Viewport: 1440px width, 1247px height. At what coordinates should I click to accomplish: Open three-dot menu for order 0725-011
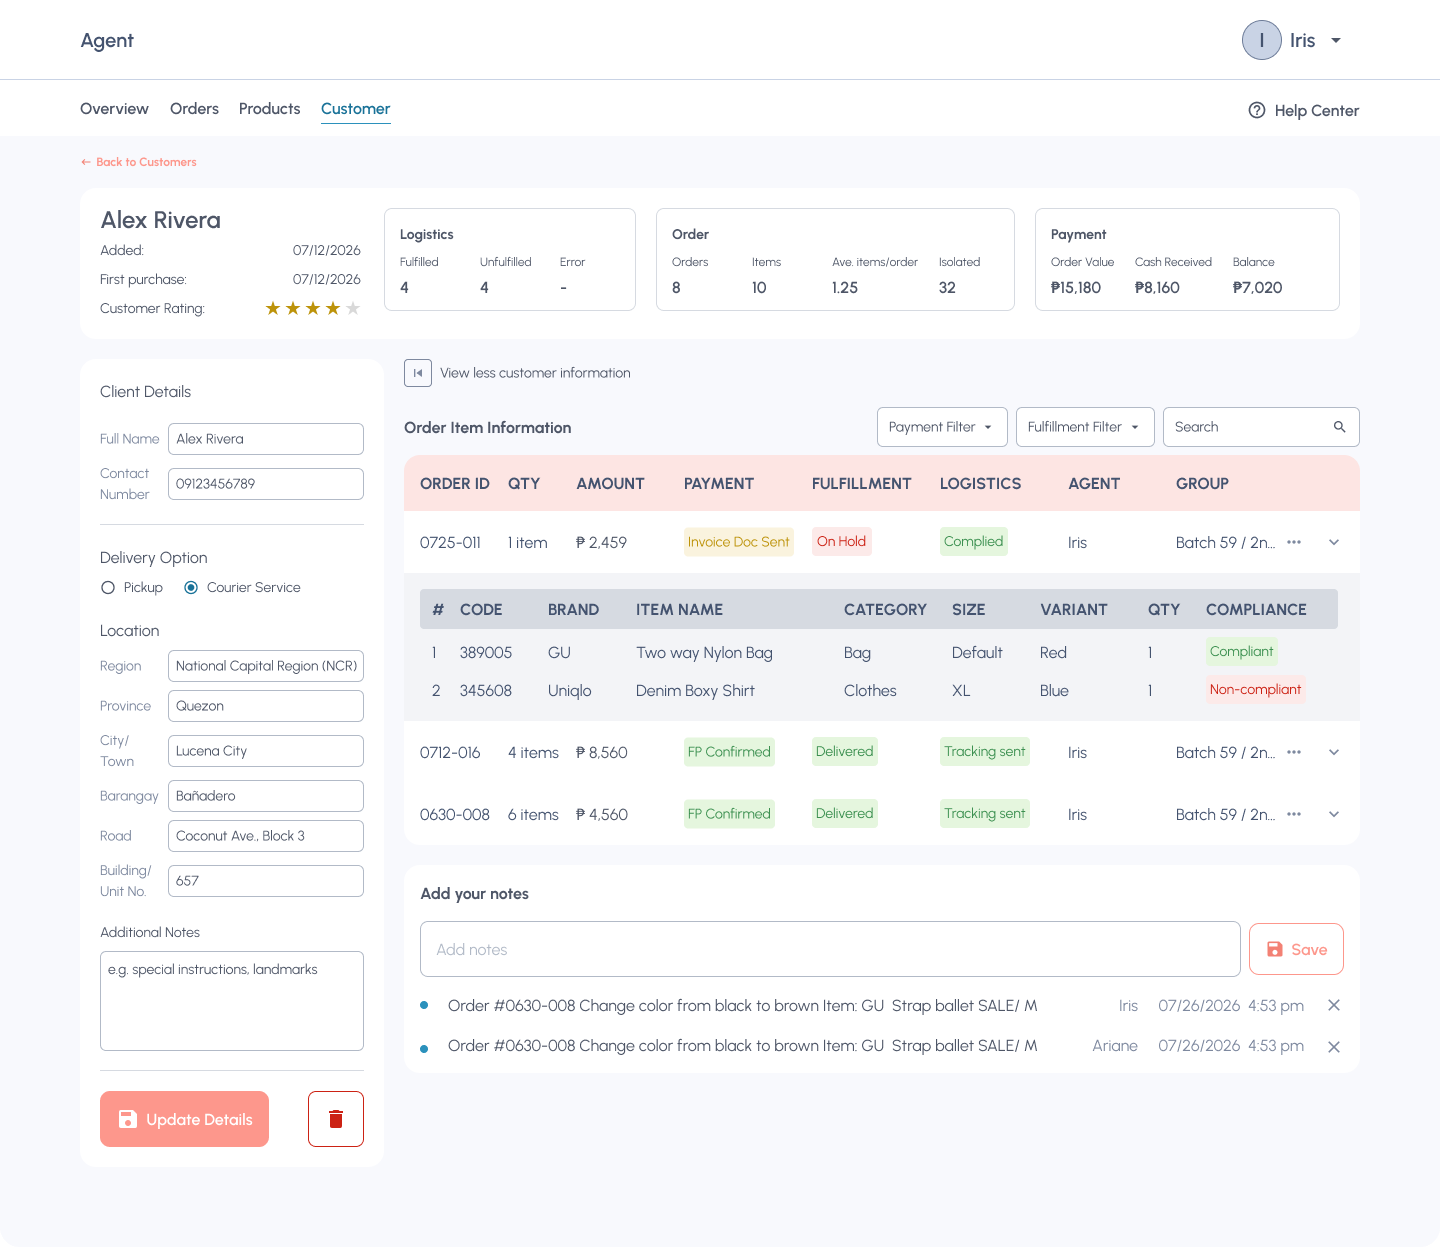click(x=1294, y=542)
